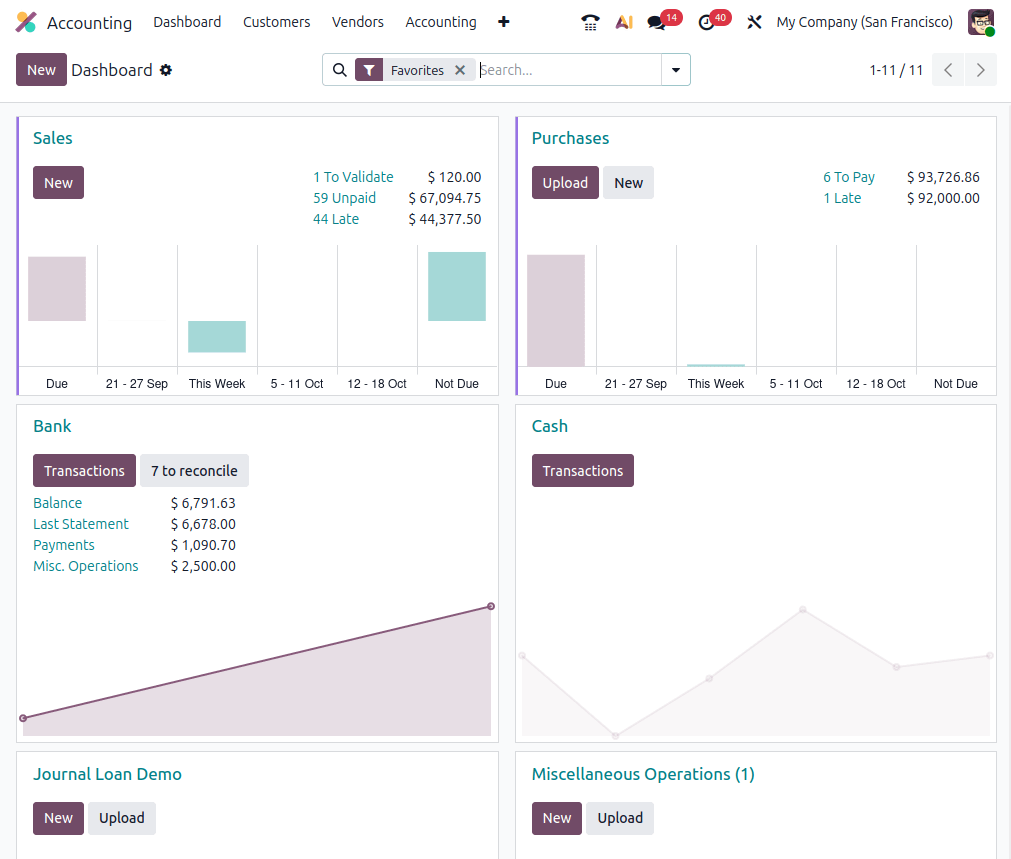Open the 59 Unpaid invoices link
1011x859 pixels.
[x=344, y=198]
